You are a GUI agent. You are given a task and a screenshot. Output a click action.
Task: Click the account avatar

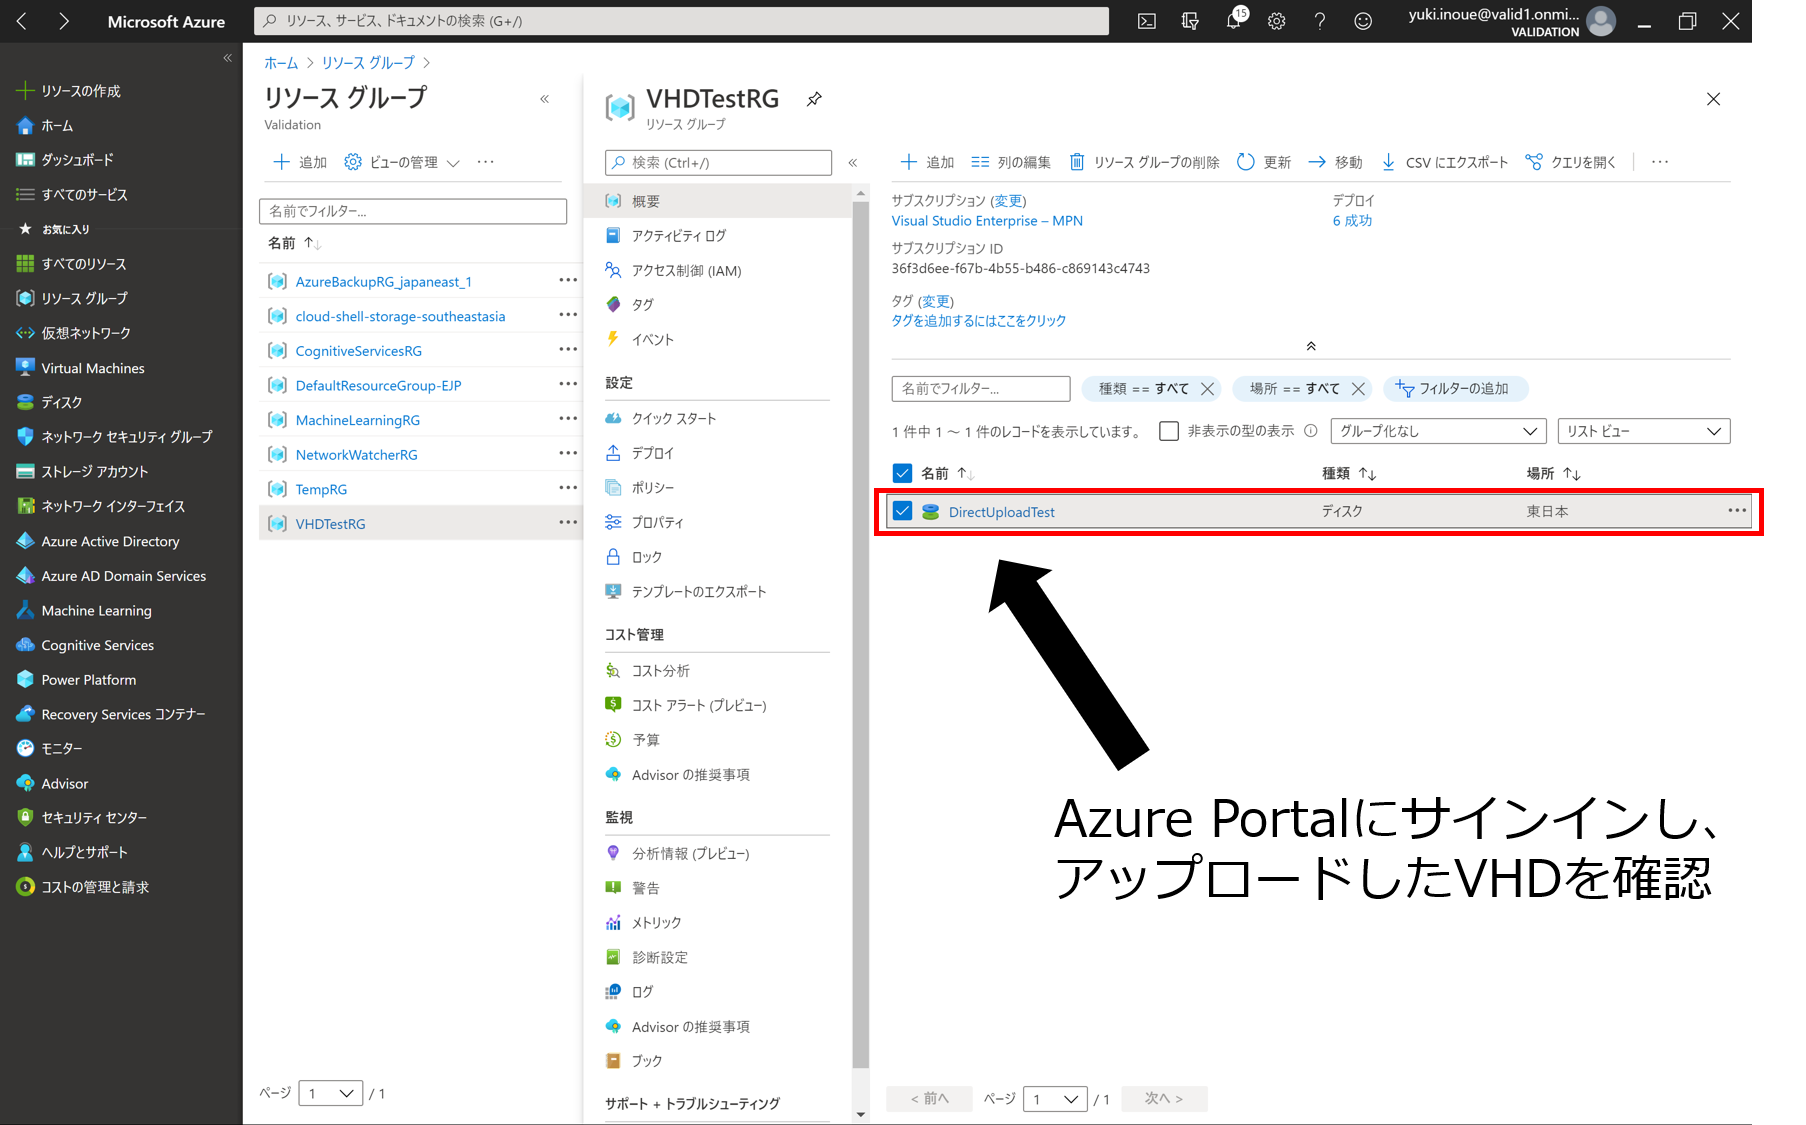(1600, 21)
